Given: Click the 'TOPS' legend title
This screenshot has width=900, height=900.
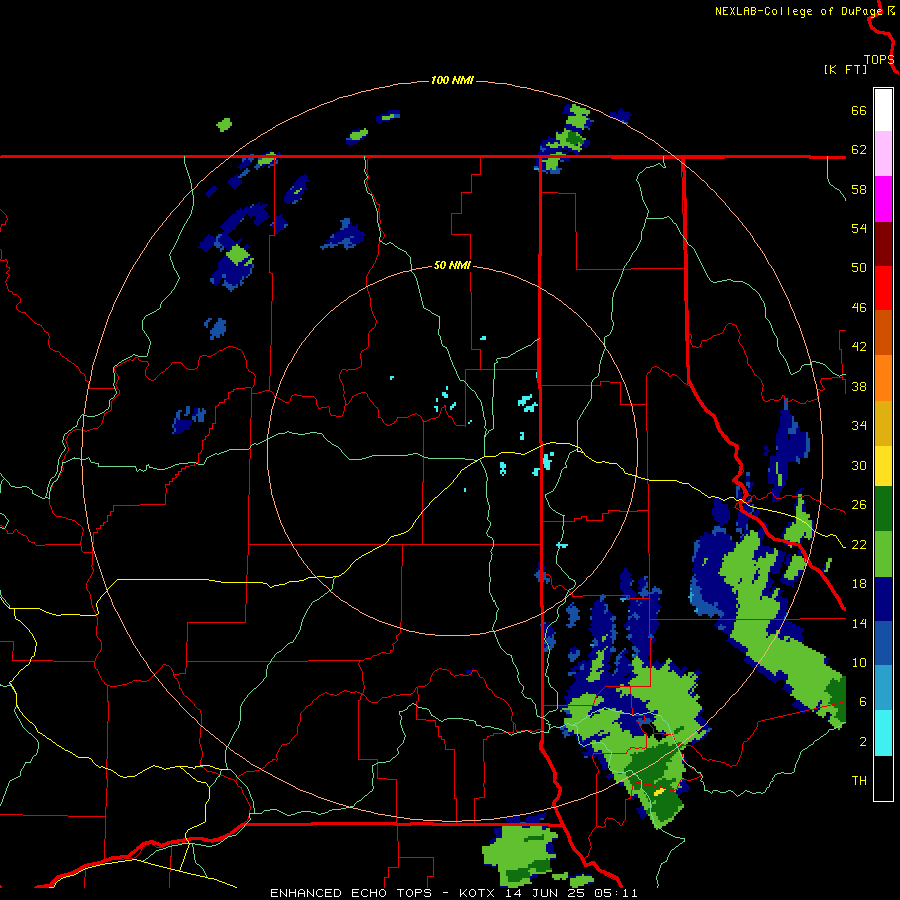Looking at the screenshot, I should coord(879,60).
